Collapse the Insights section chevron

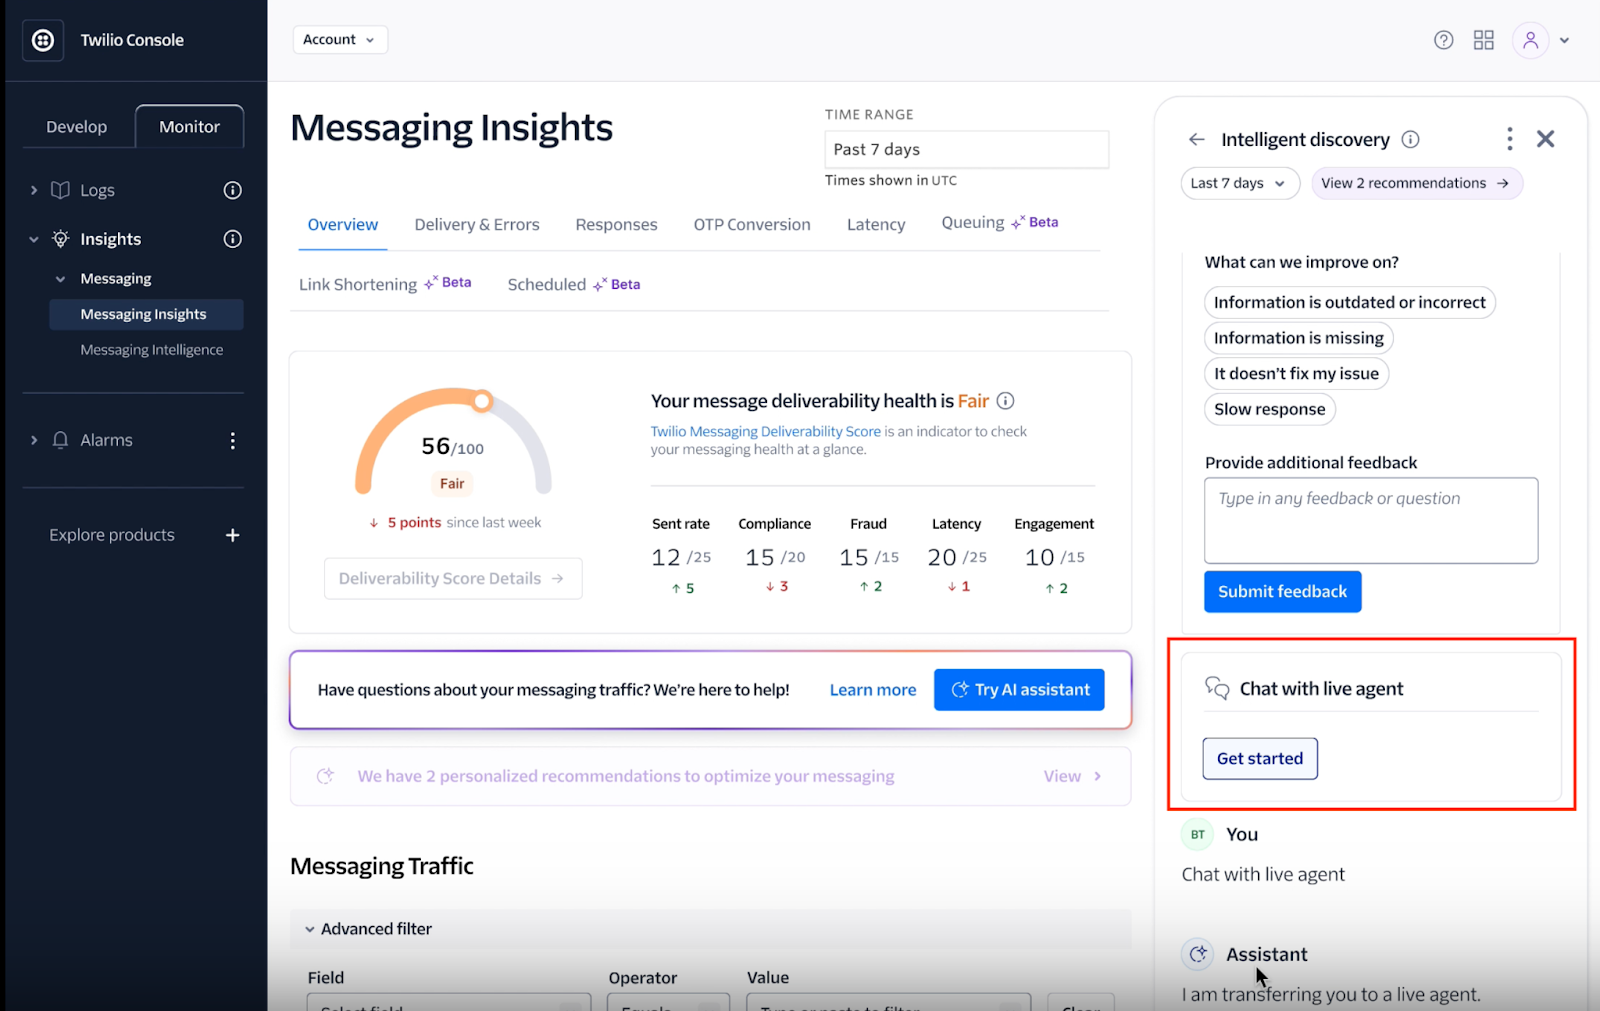(34, 239)
